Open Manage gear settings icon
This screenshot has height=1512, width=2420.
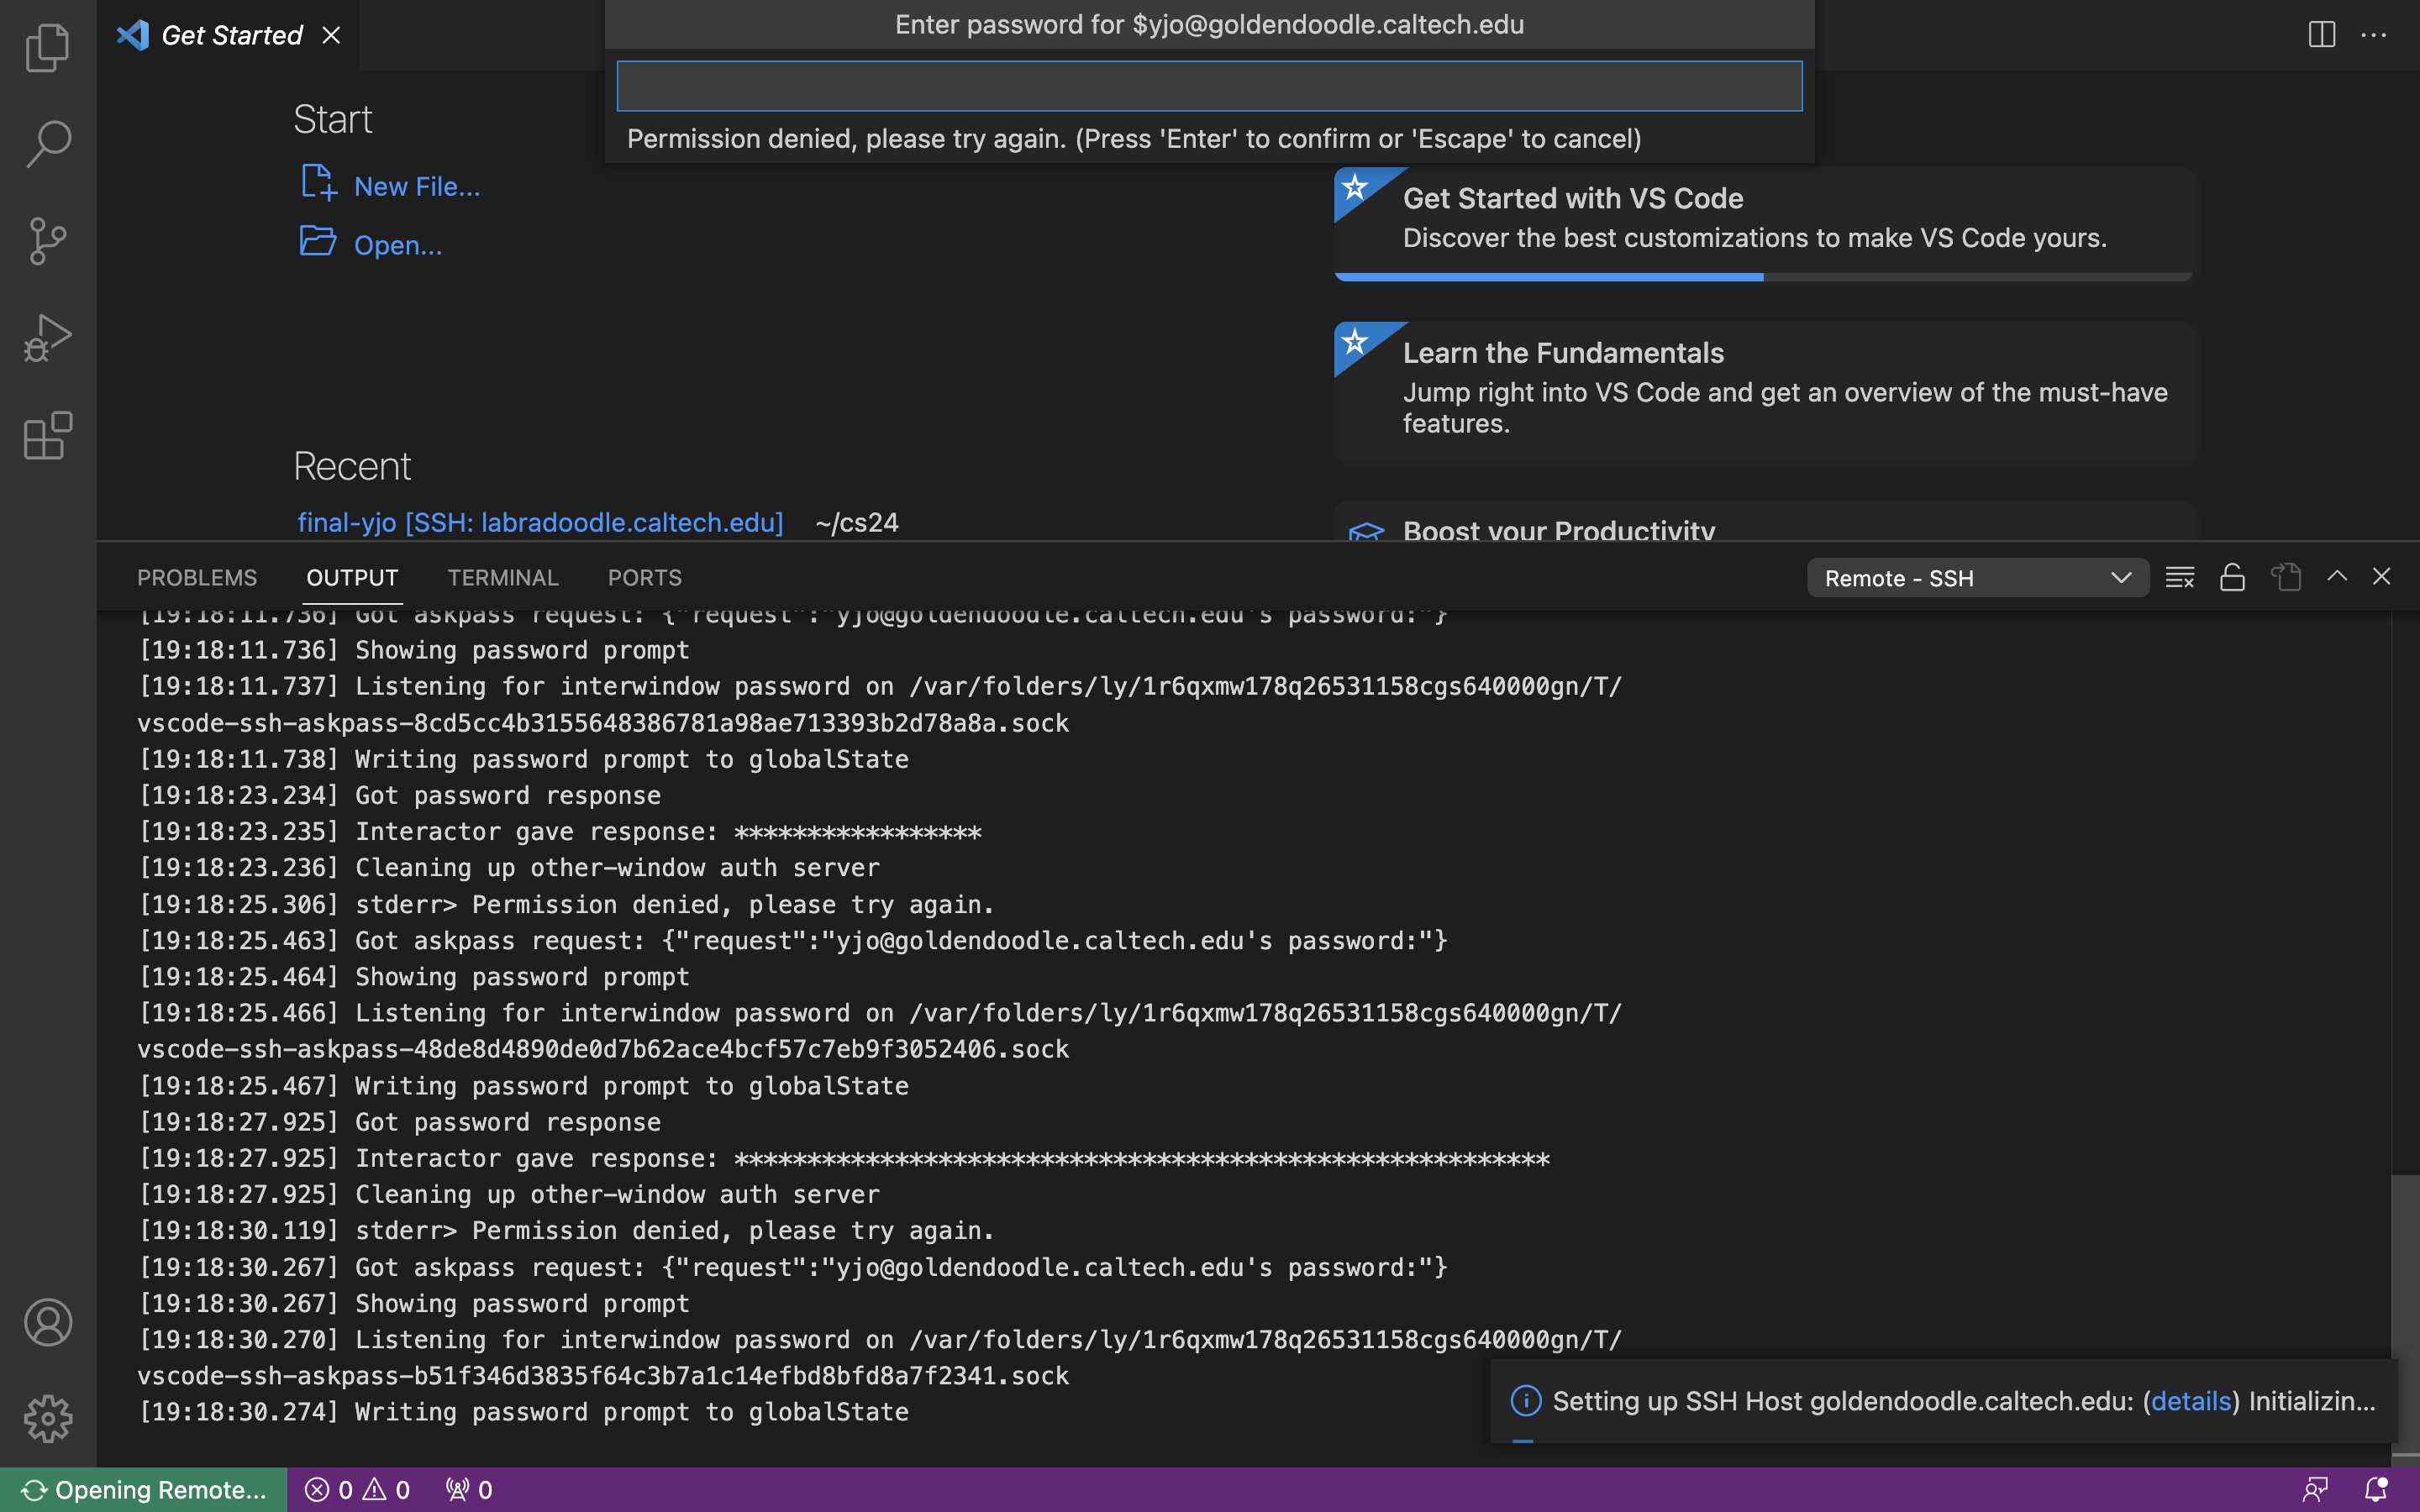pos(47,1418)
